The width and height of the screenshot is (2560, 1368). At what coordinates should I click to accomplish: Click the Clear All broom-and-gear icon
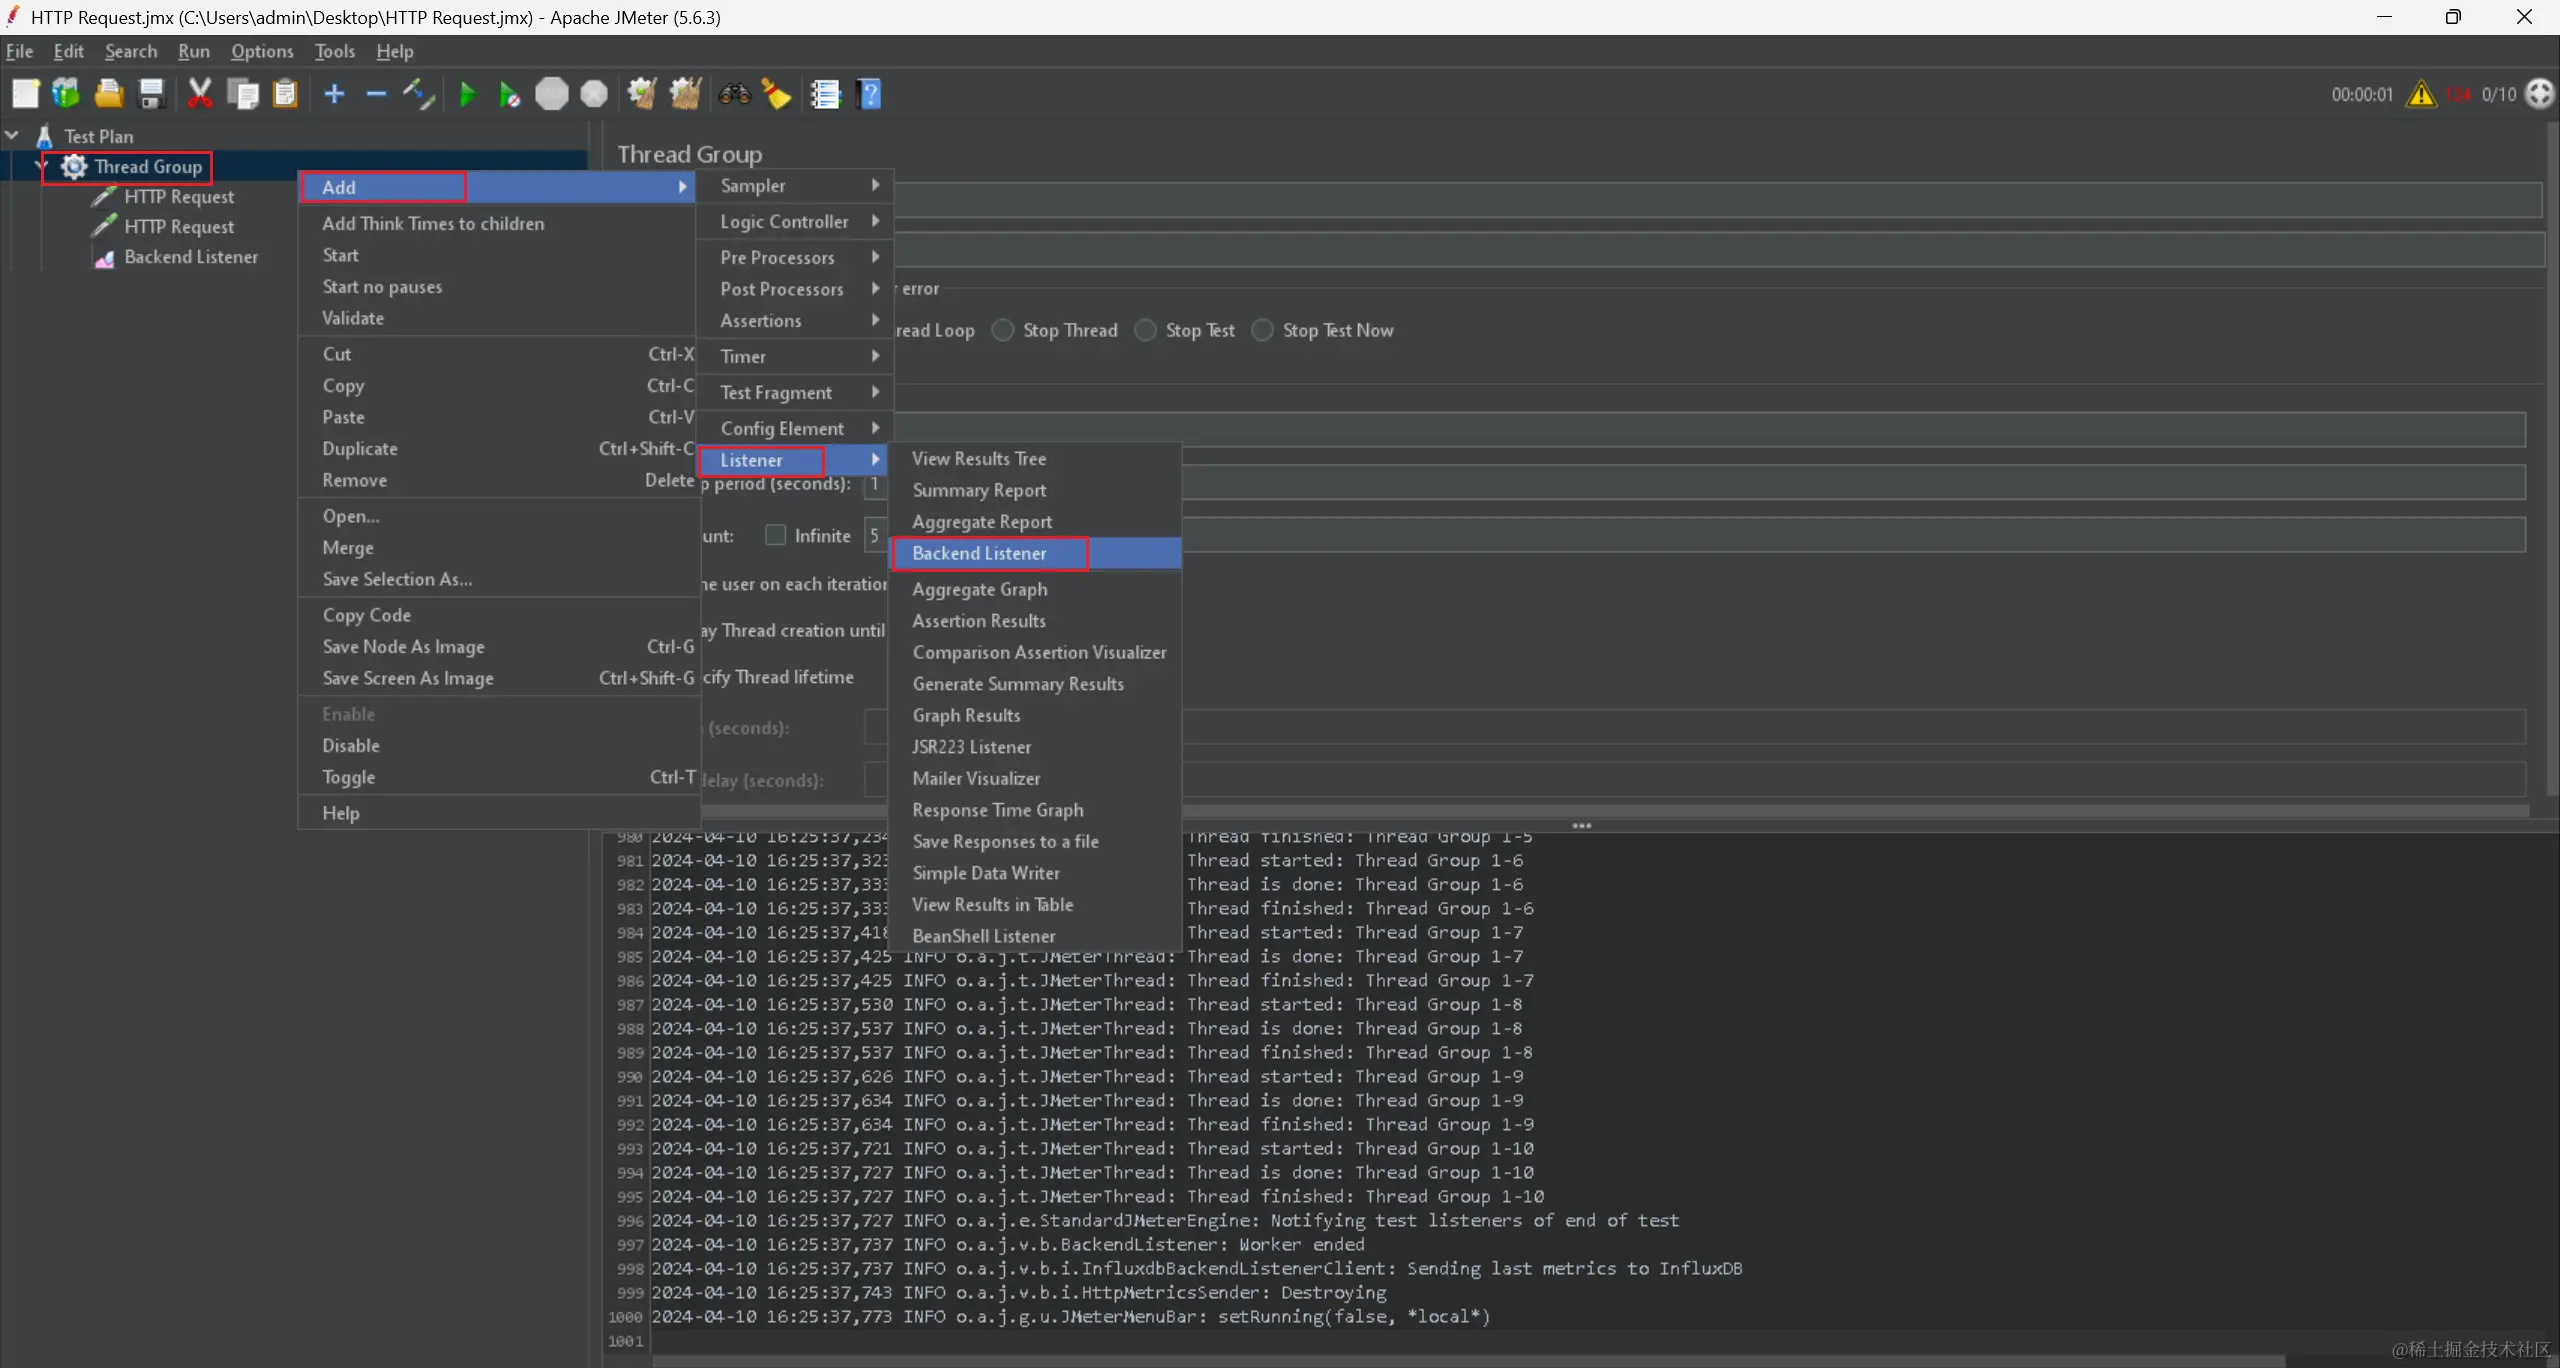[685, 95]
